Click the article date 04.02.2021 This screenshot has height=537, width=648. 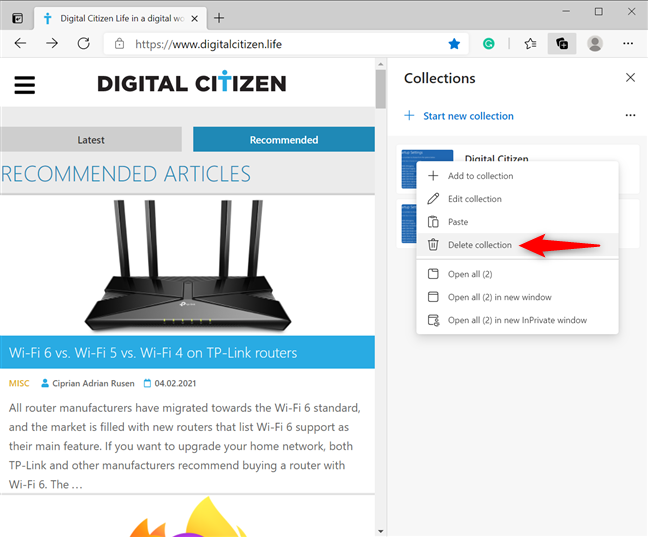click(x=175, y=383)
